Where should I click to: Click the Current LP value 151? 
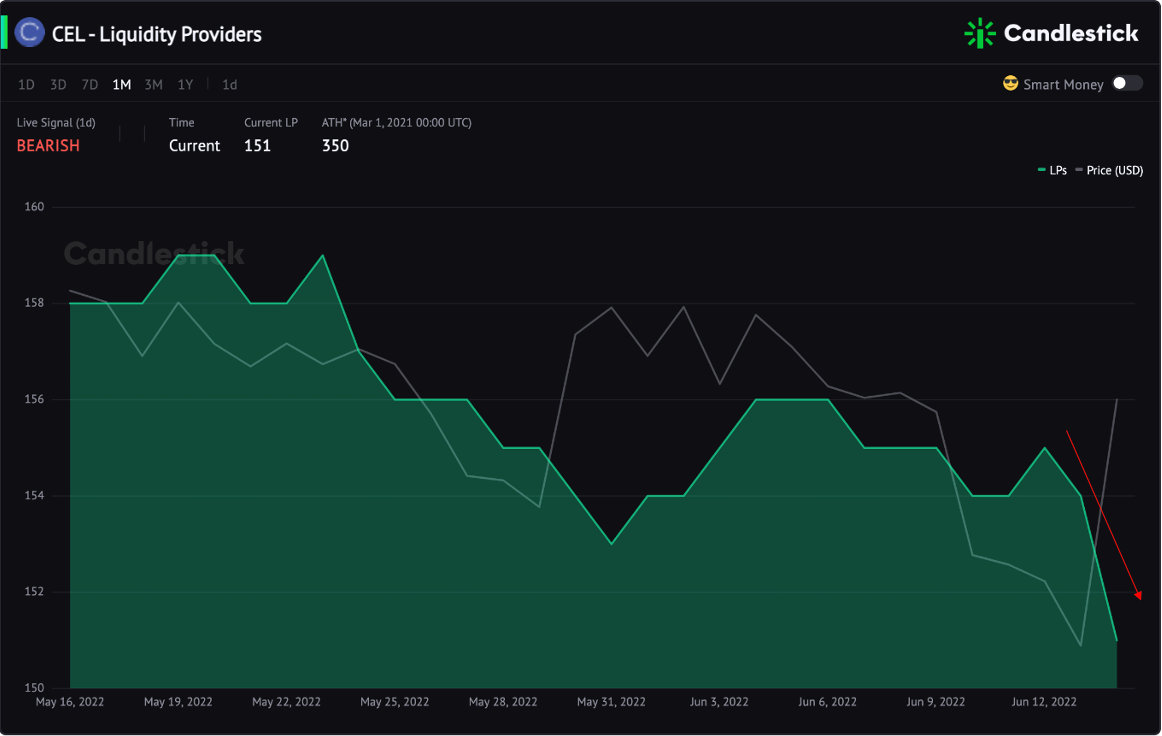pos(257,145)
